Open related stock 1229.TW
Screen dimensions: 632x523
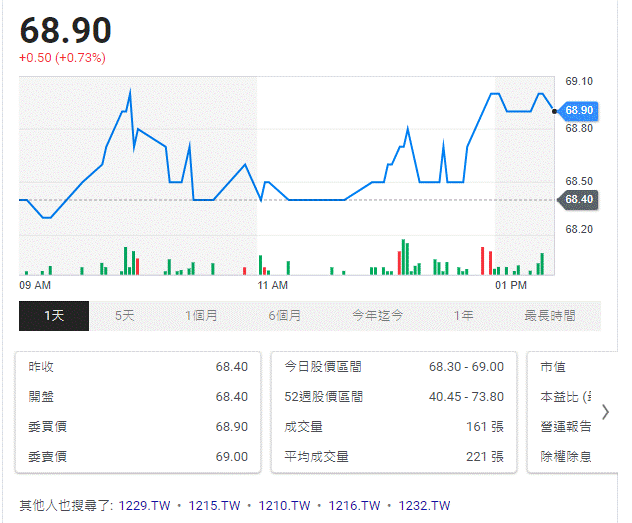pos(145,505)
